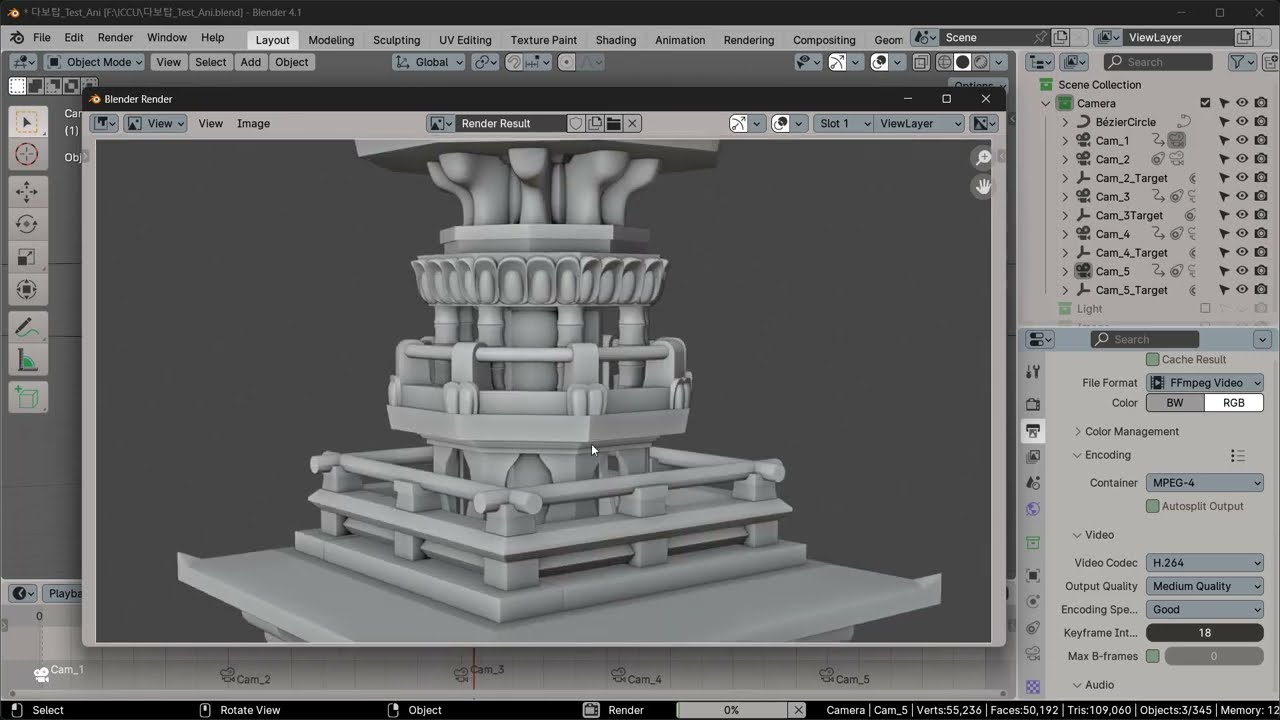Open the Render menu in the top bar
1280x720 pixels.
(115, 38)
